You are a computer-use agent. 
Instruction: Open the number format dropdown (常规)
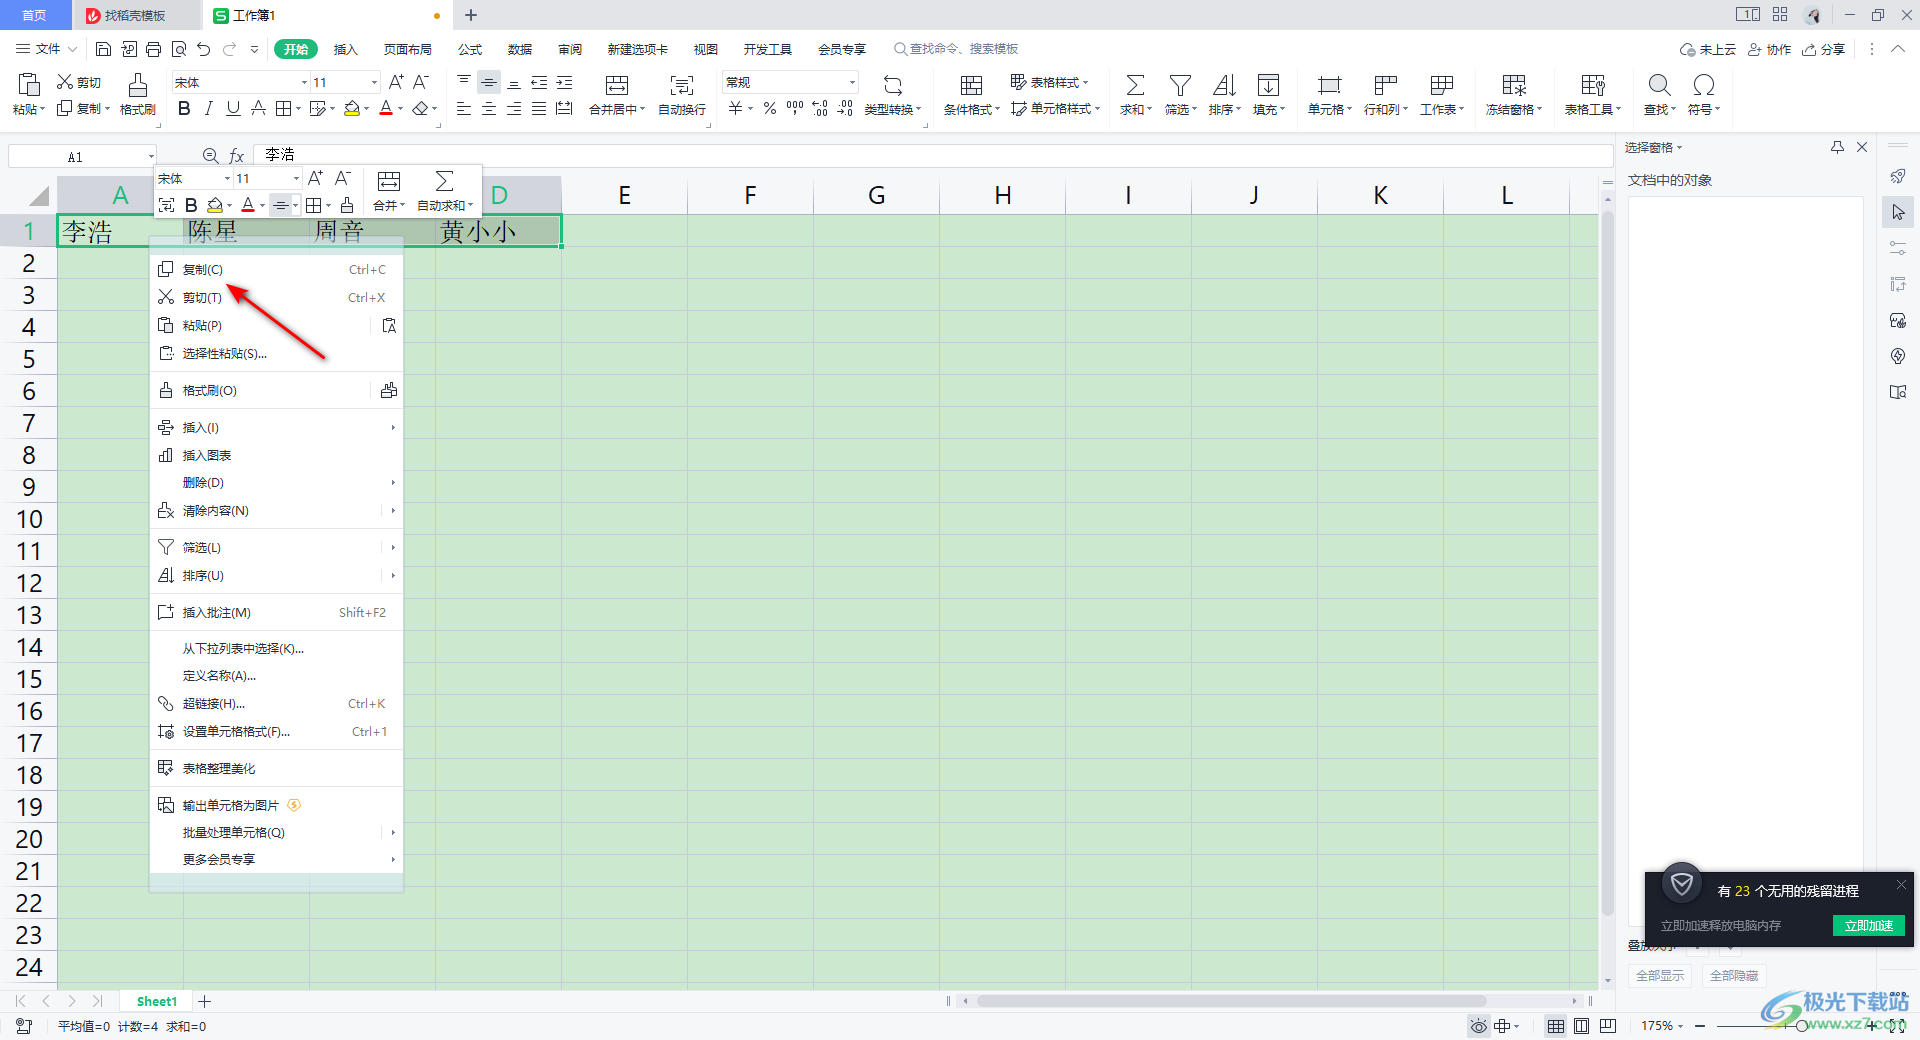(x=852, y=82)
